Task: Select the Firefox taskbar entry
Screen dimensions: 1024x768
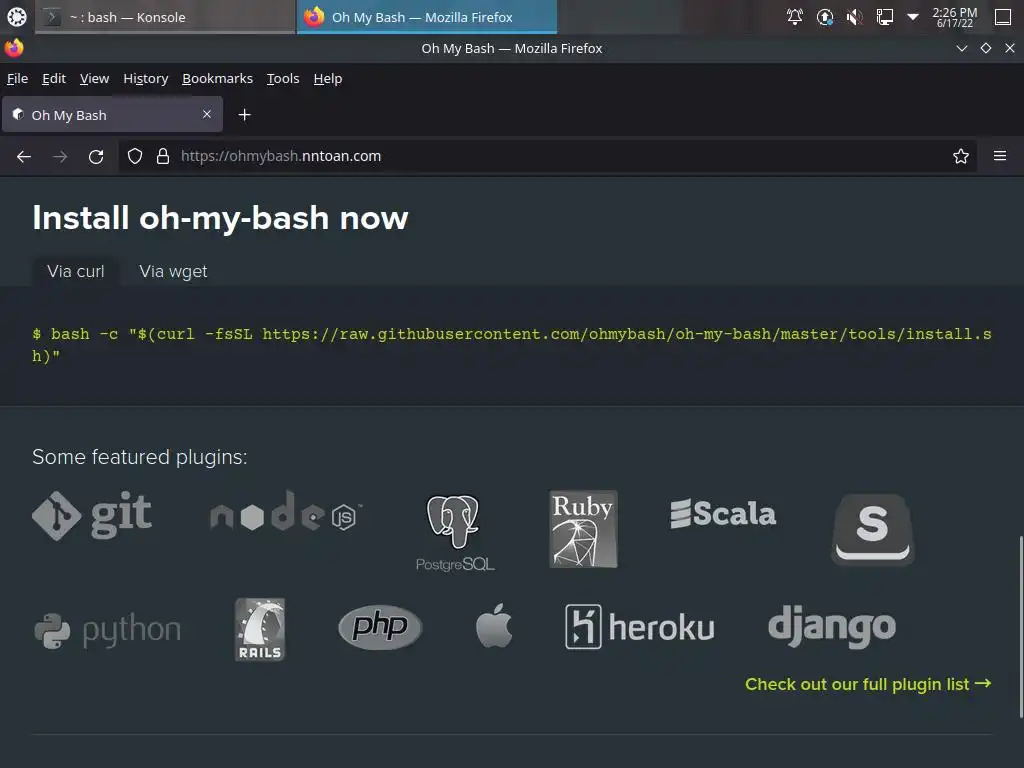Action: pos(426,17)
